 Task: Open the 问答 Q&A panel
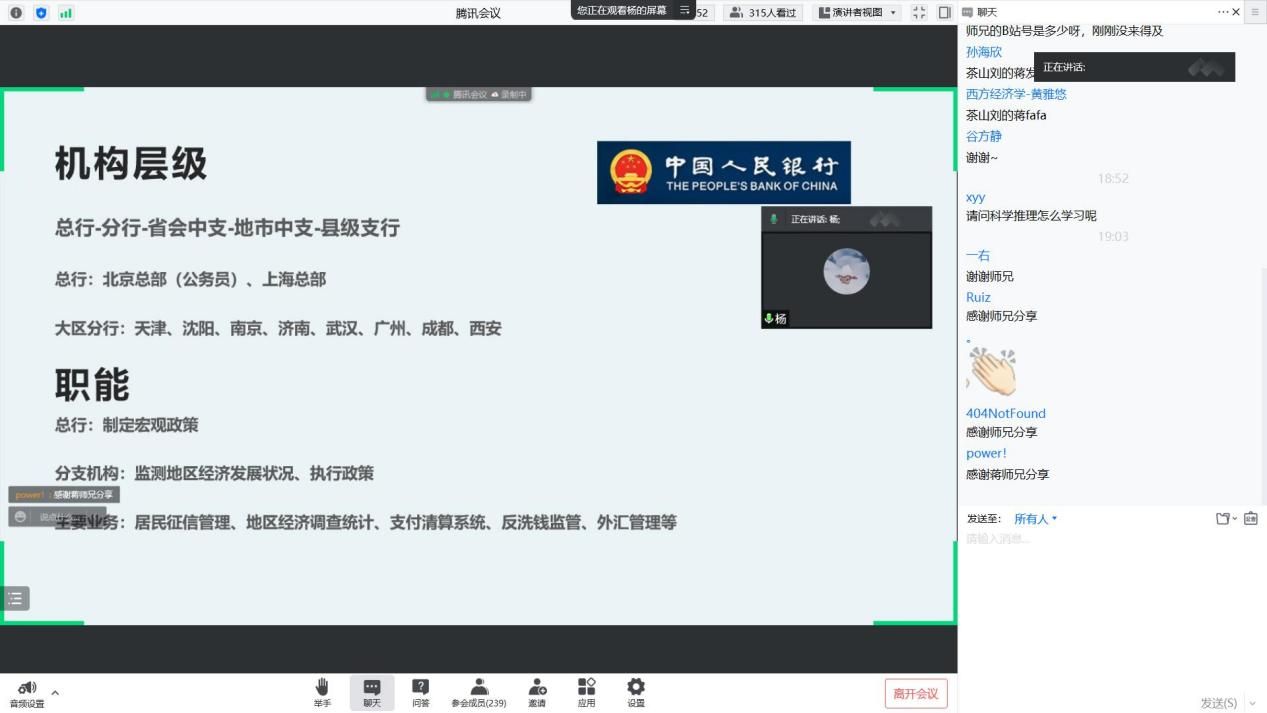click(421, 692)
